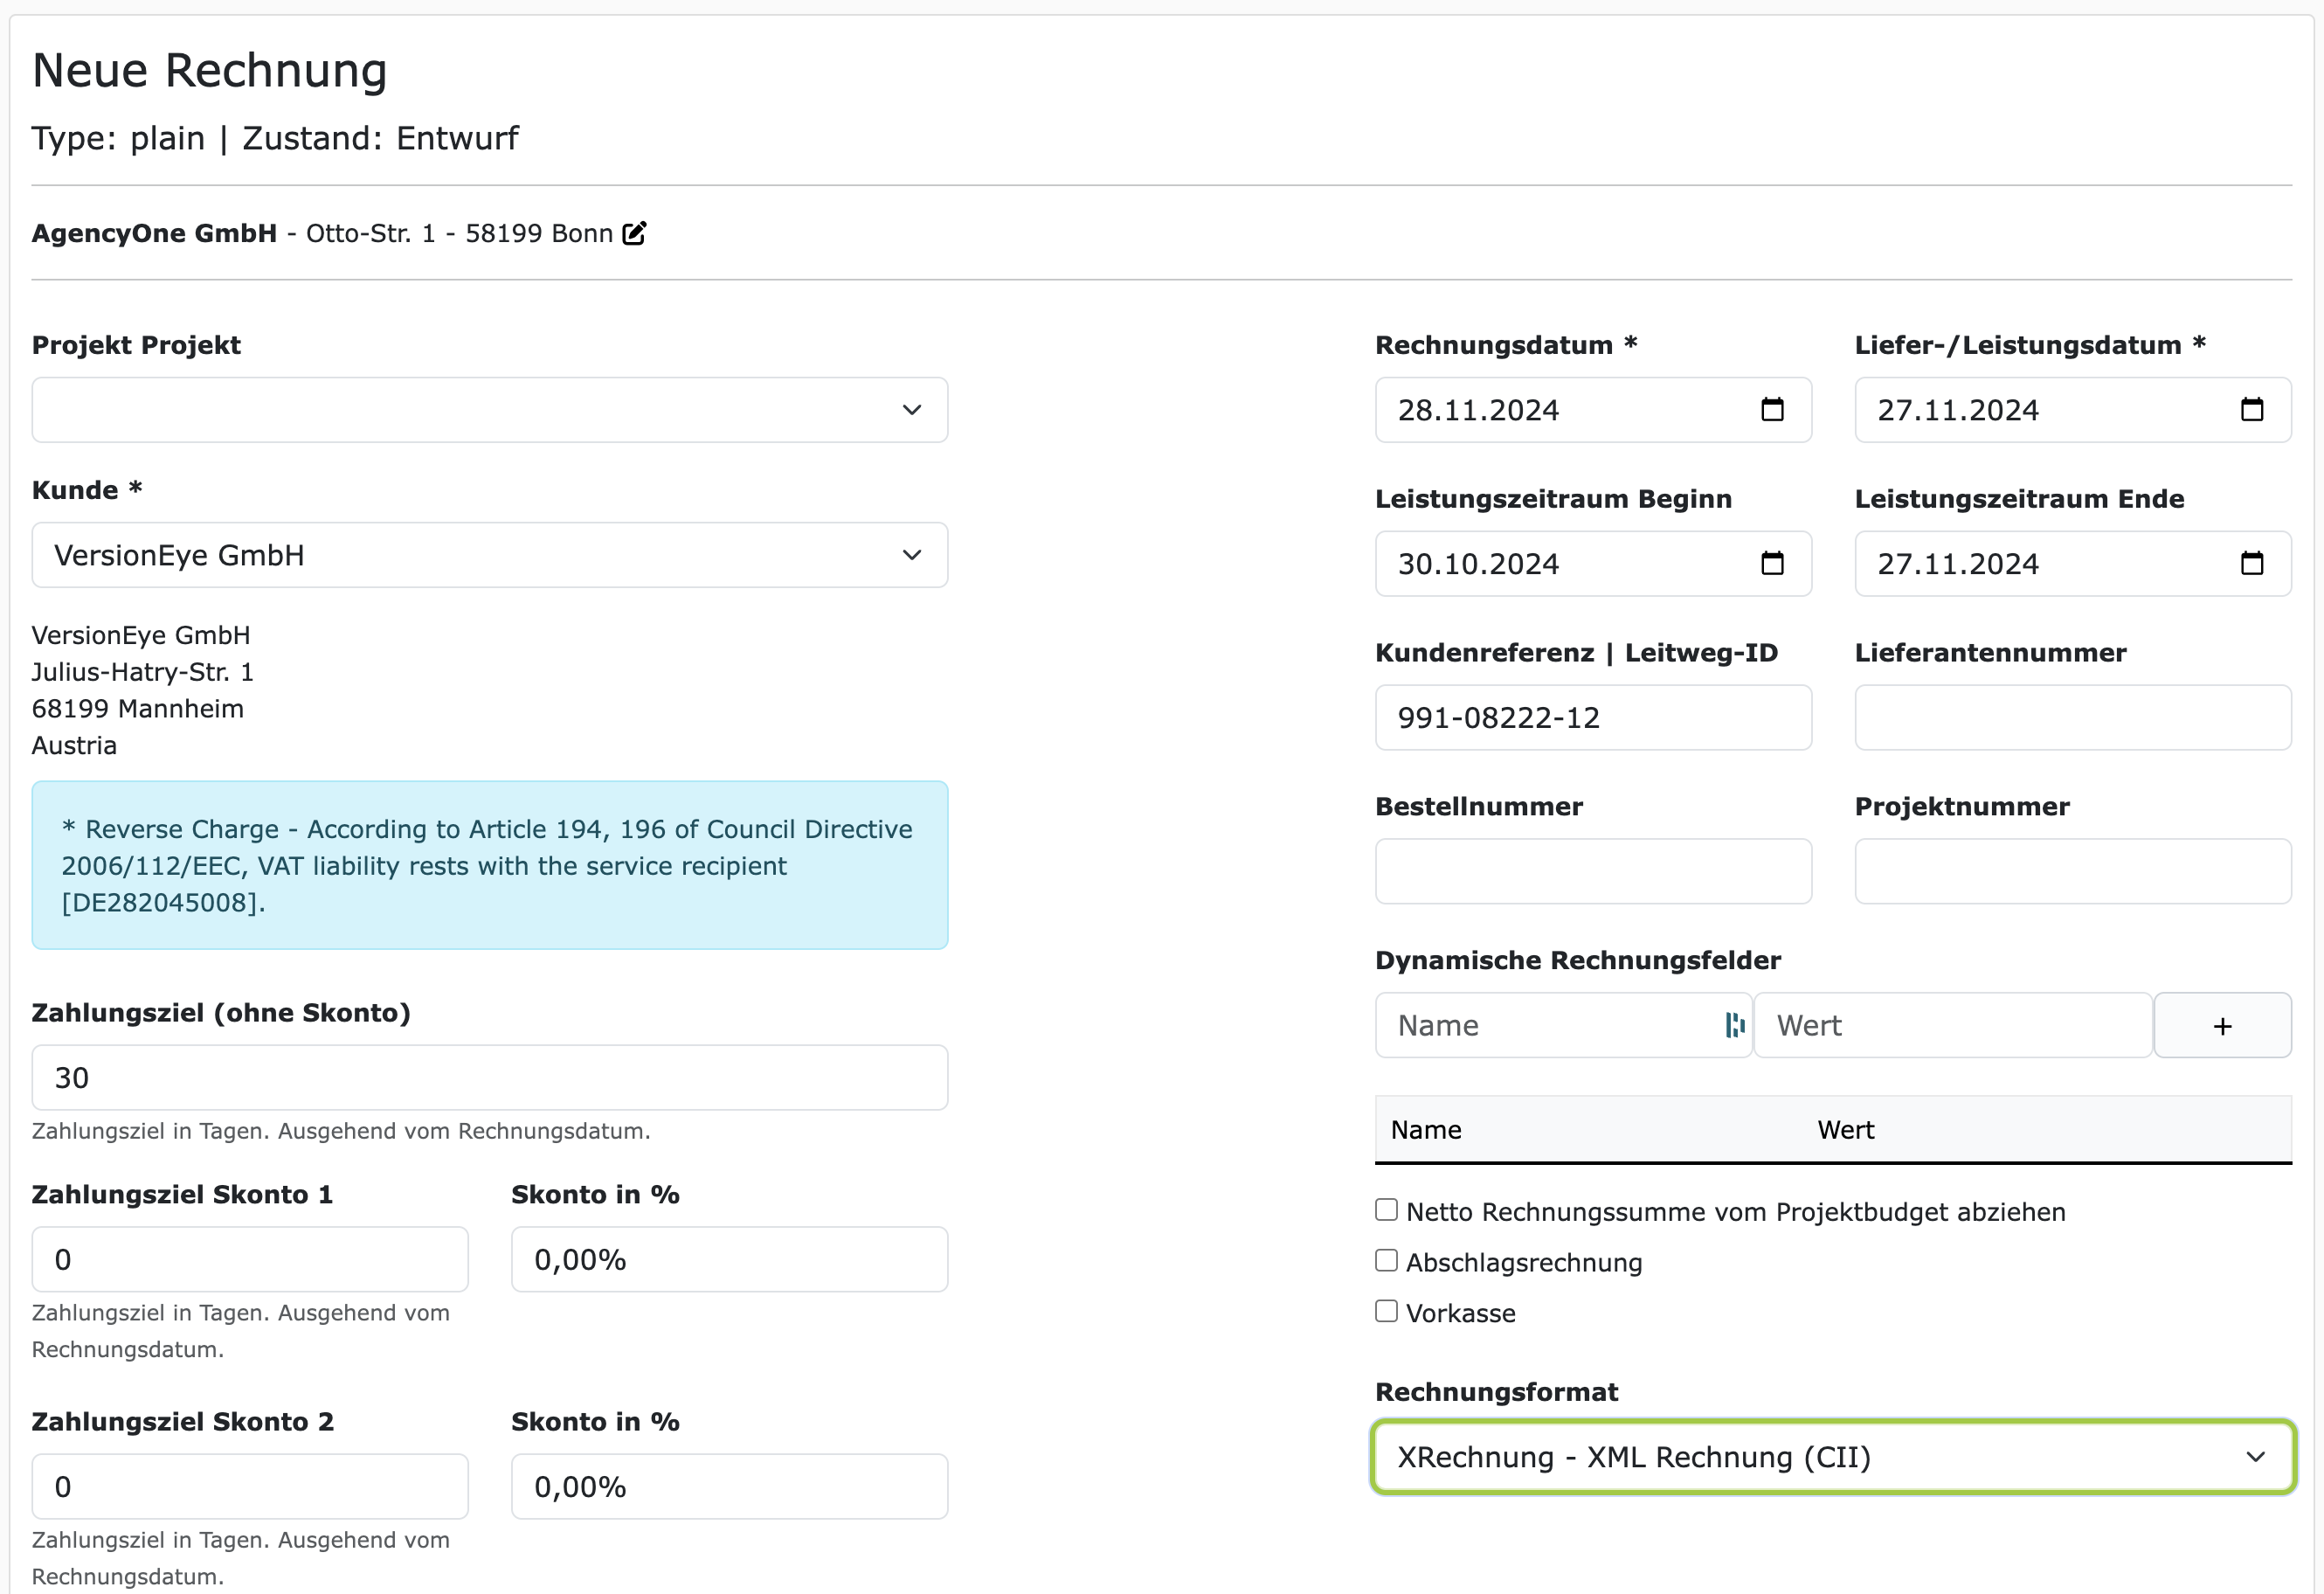Check the Vorkasse option
Screen dimensions: 2324x1594
[1386, 1311]
